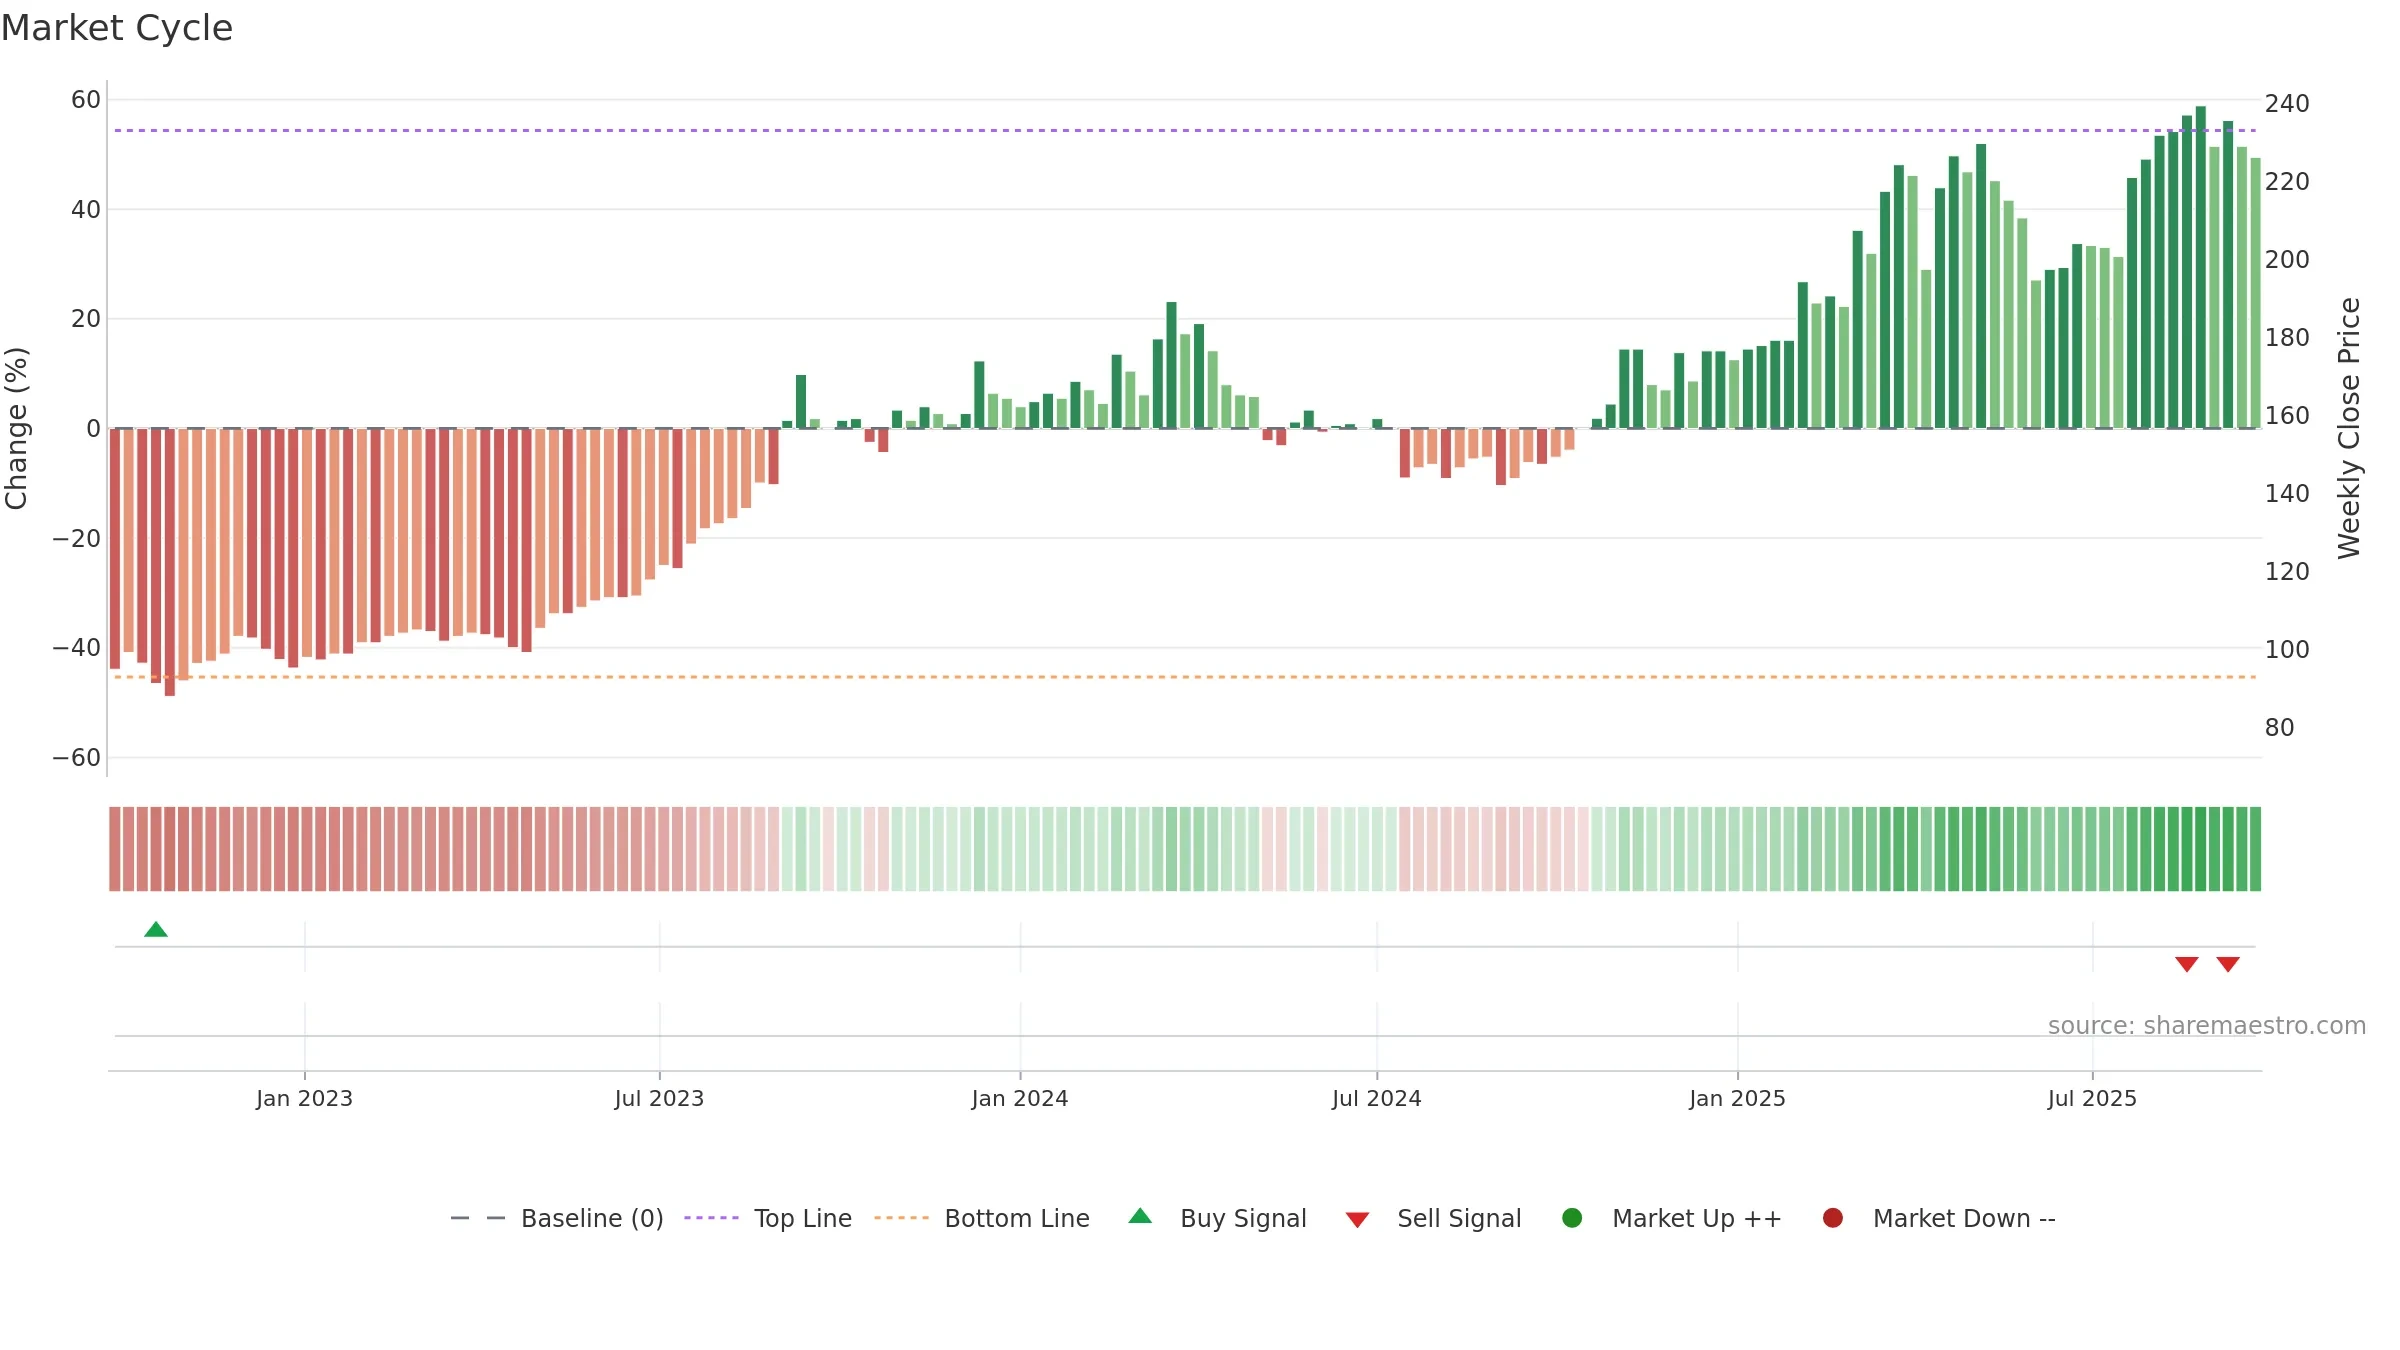Click the 100 tick on right axis

tap(2287, 650)
